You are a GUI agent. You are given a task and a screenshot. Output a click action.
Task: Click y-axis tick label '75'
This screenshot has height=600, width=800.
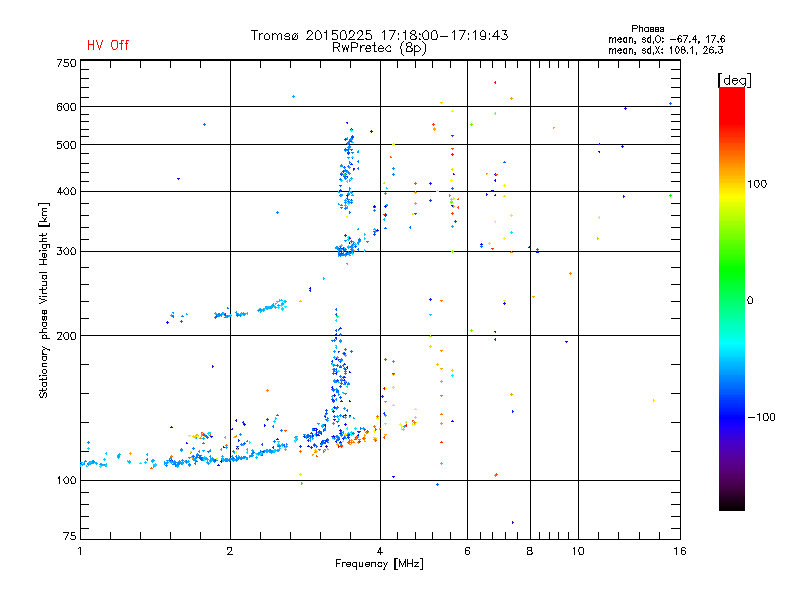click(x=70, y=536)
